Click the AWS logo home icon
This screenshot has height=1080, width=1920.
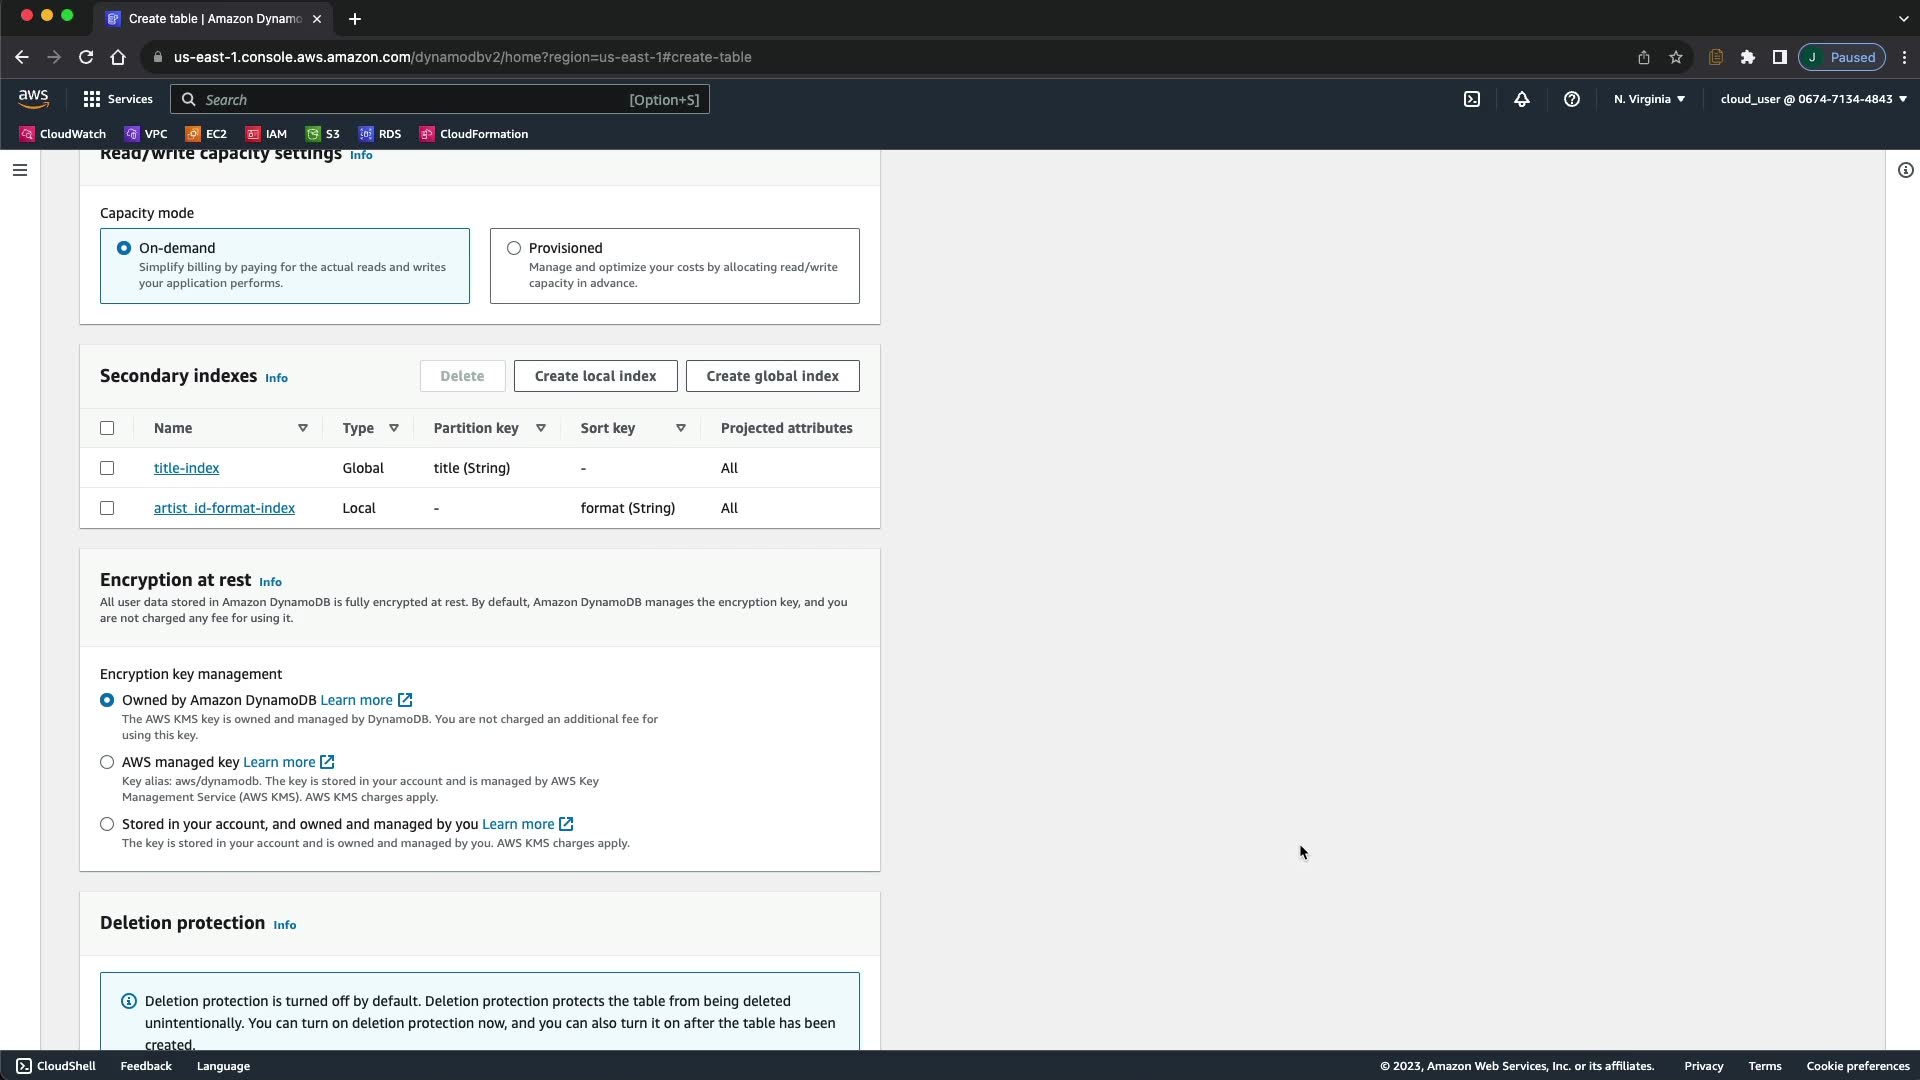[x=33, y=98]
